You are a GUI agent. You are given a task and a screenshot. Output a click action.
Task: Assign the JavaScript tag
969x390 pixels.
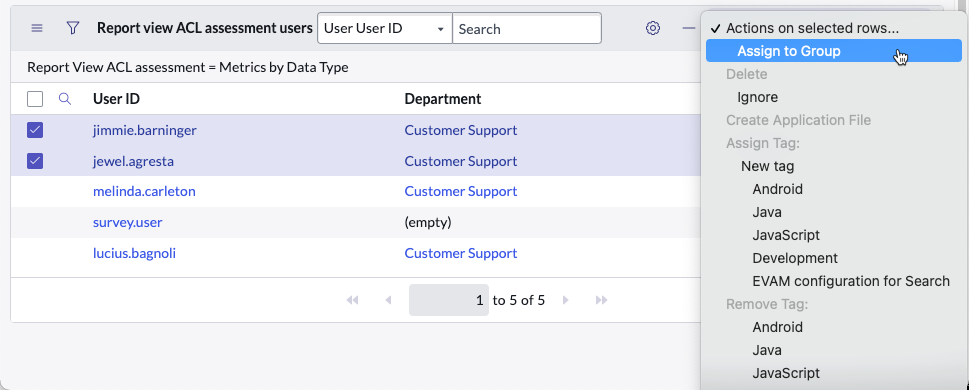786,235
